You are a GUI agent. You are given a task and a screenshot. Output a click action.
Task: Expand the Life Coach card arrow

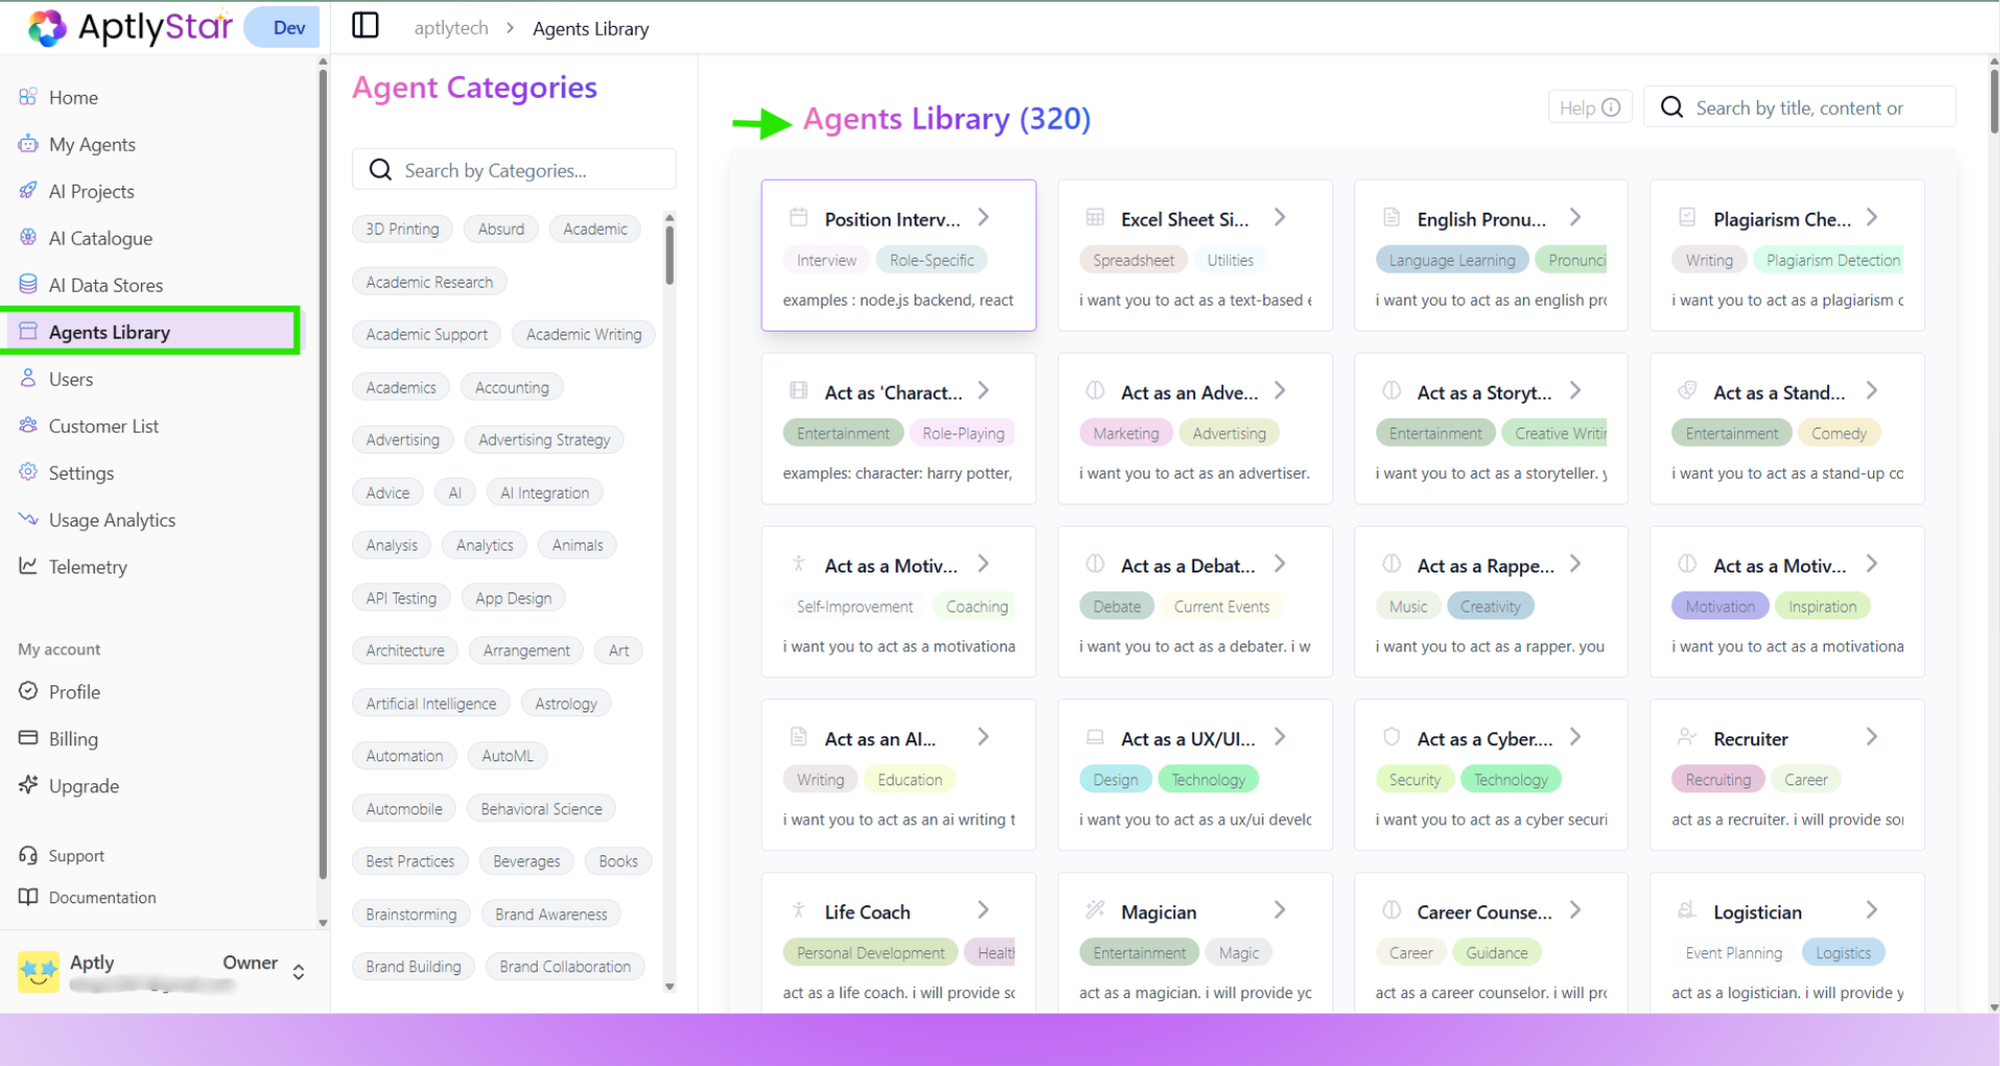984,909
